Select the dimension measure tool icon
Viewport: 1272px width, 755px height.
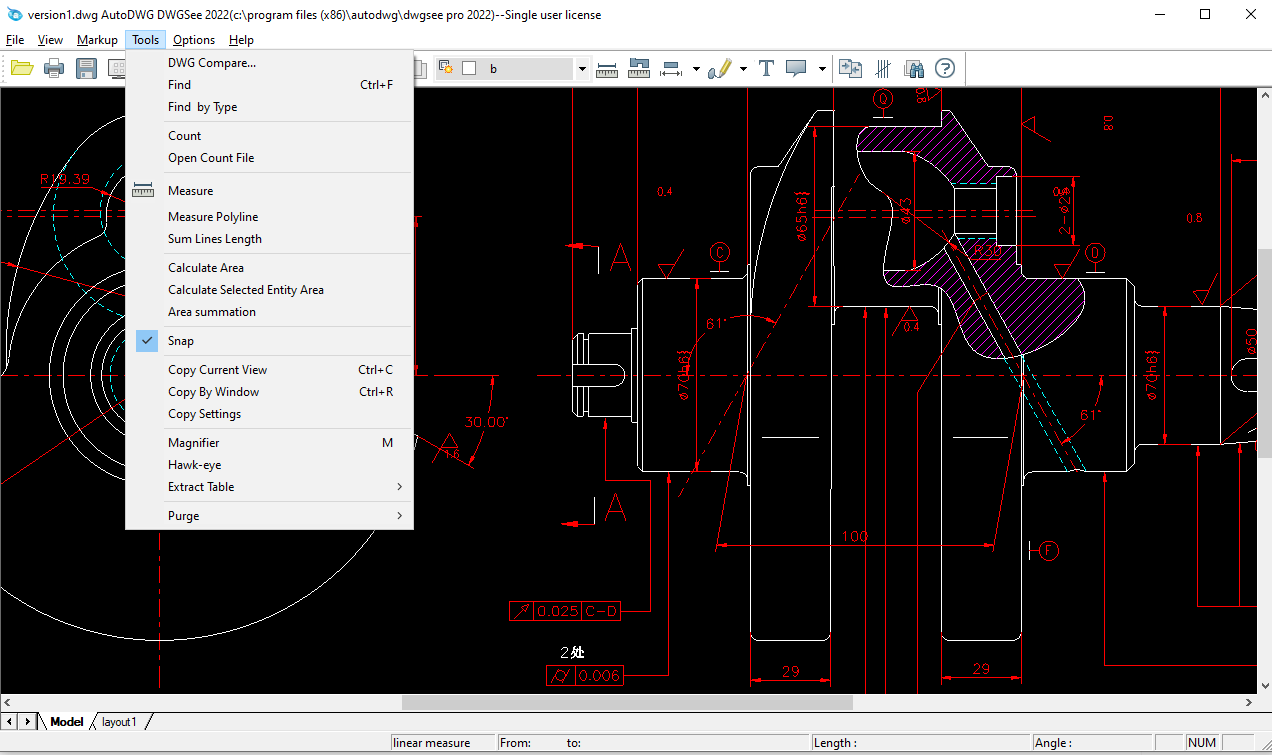(671, 69)
